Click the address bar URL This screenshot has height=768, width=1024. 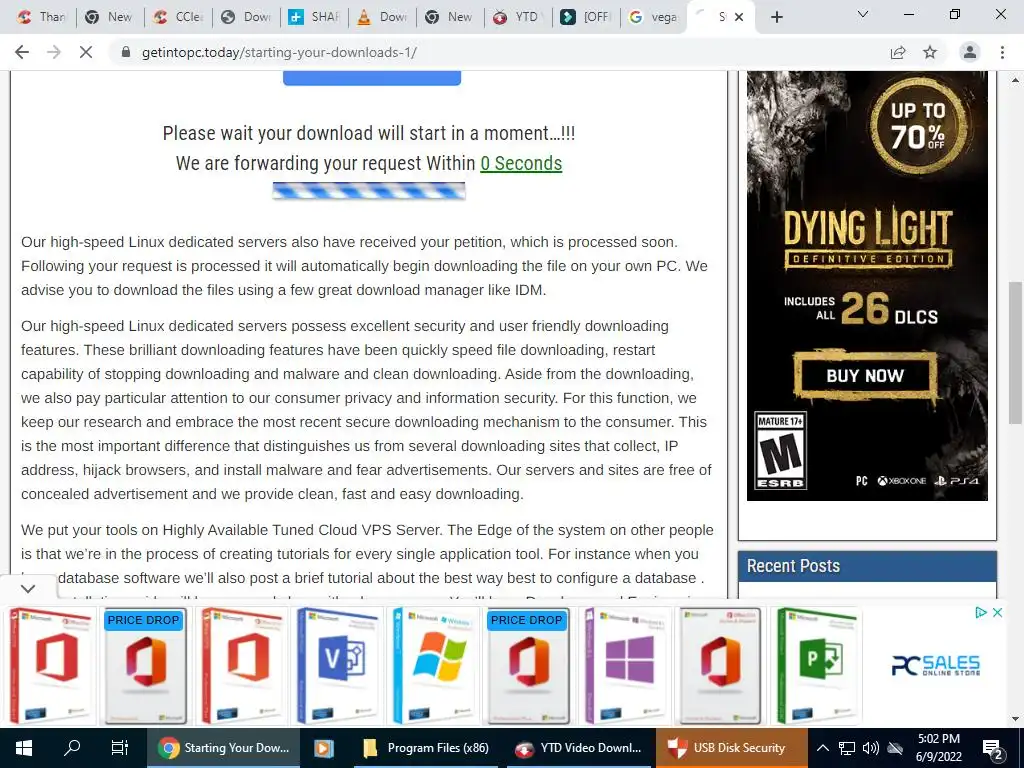pos(279,52)
